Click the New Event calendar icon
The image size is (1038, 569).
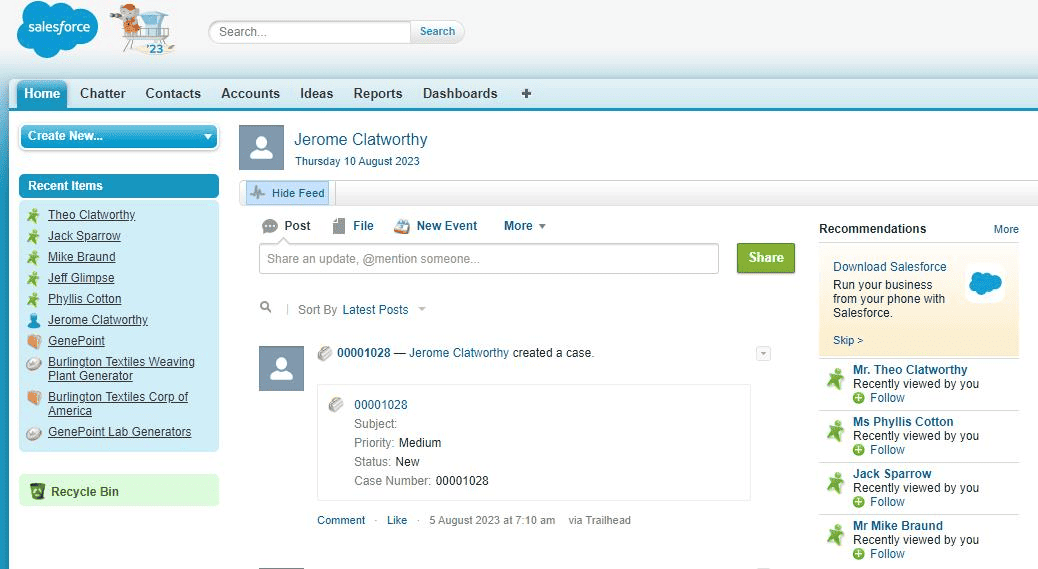(401, 226)
